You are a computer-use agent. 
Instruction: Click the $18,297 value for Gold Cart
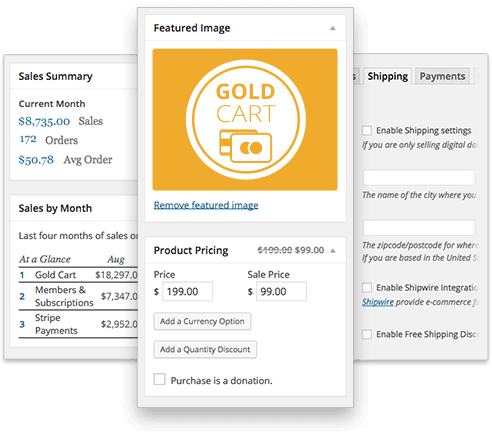pyautogui.click(x=116, y=275)
